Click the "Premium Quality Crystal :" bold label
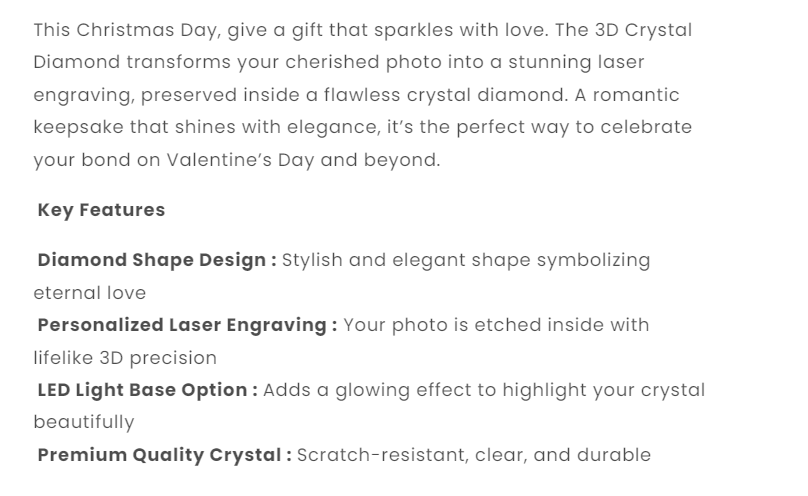The width and height of the screenshot is (808, 496). coord(164,455)
